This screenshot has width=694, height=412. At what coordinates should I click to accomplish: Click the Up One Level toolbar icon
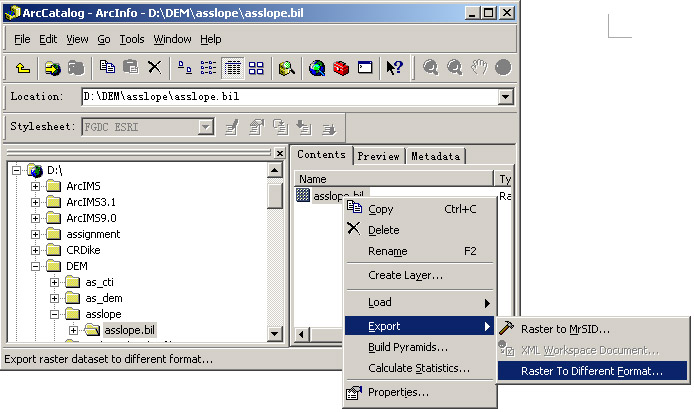click(x=23, y=68)
